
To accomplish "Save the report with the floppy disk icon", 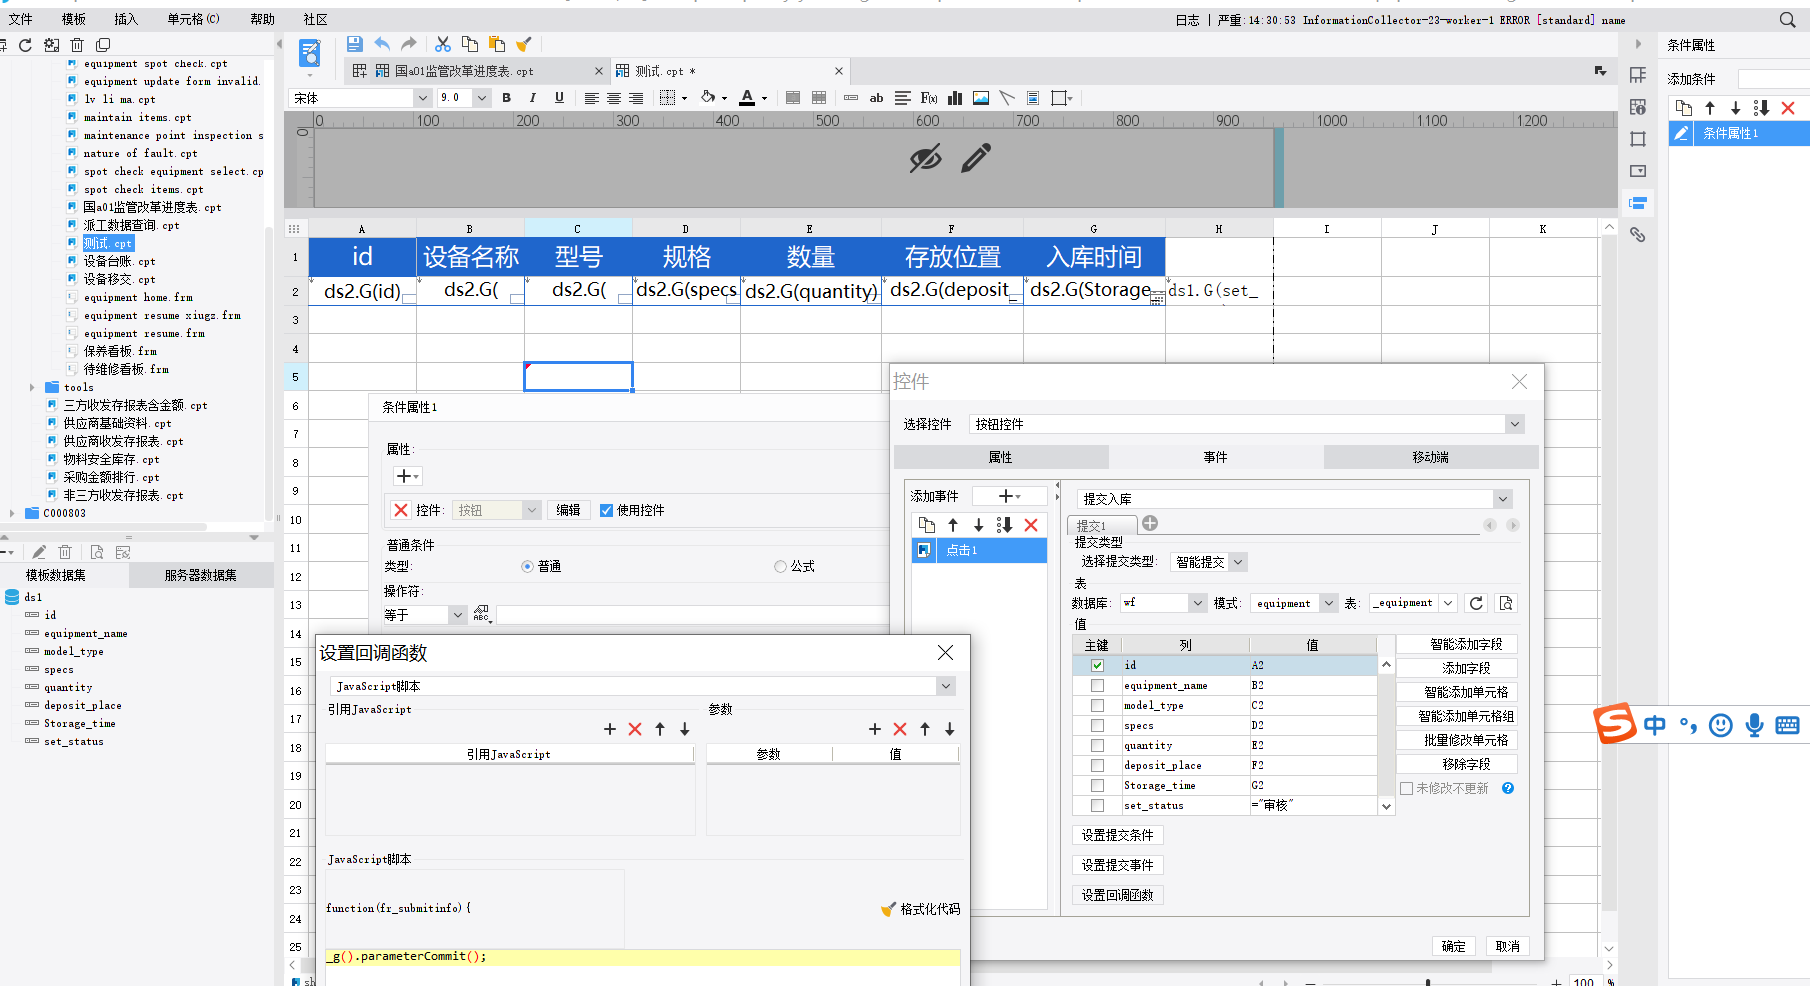I will click(354, 44).
